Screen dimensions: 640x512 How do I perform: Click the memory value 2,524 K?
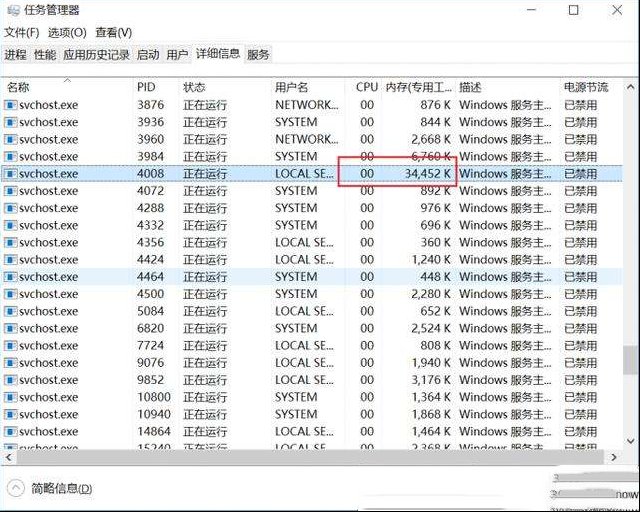pos(431,328)
